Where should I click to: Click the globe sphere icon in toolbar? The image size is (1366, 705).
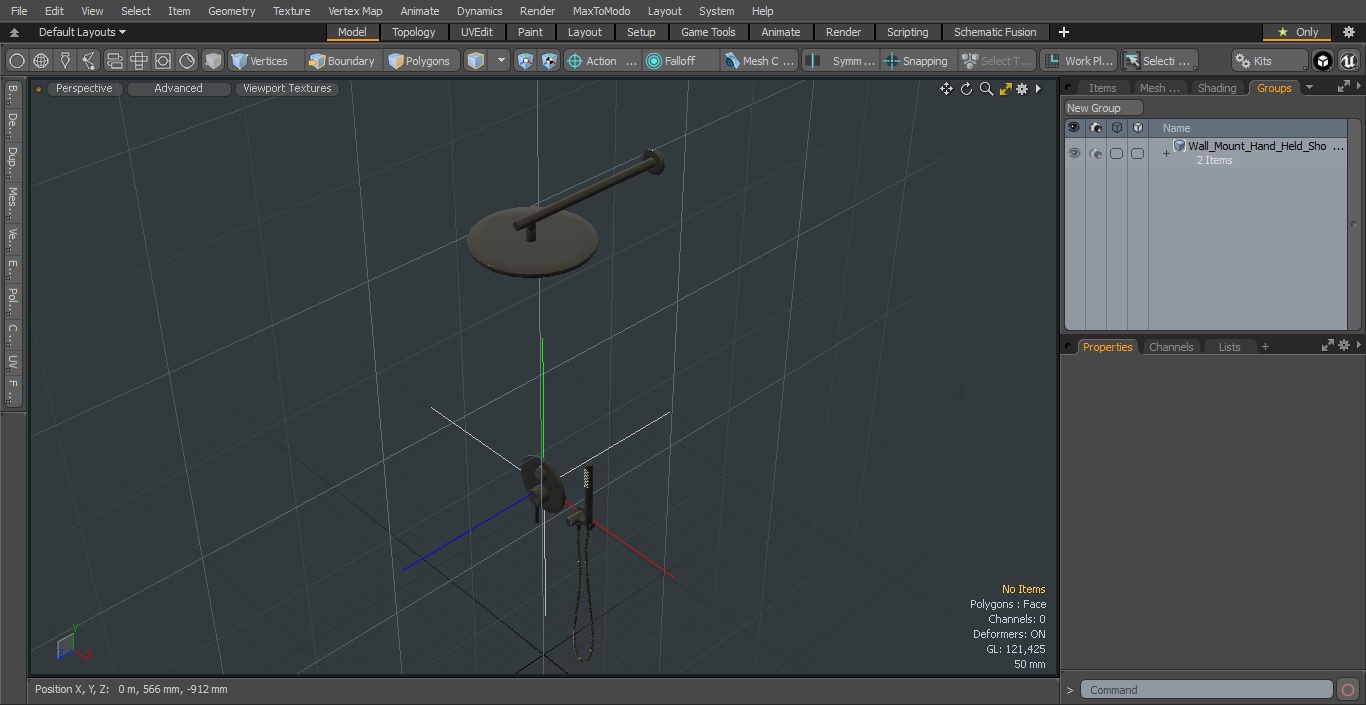click(41, 61)
